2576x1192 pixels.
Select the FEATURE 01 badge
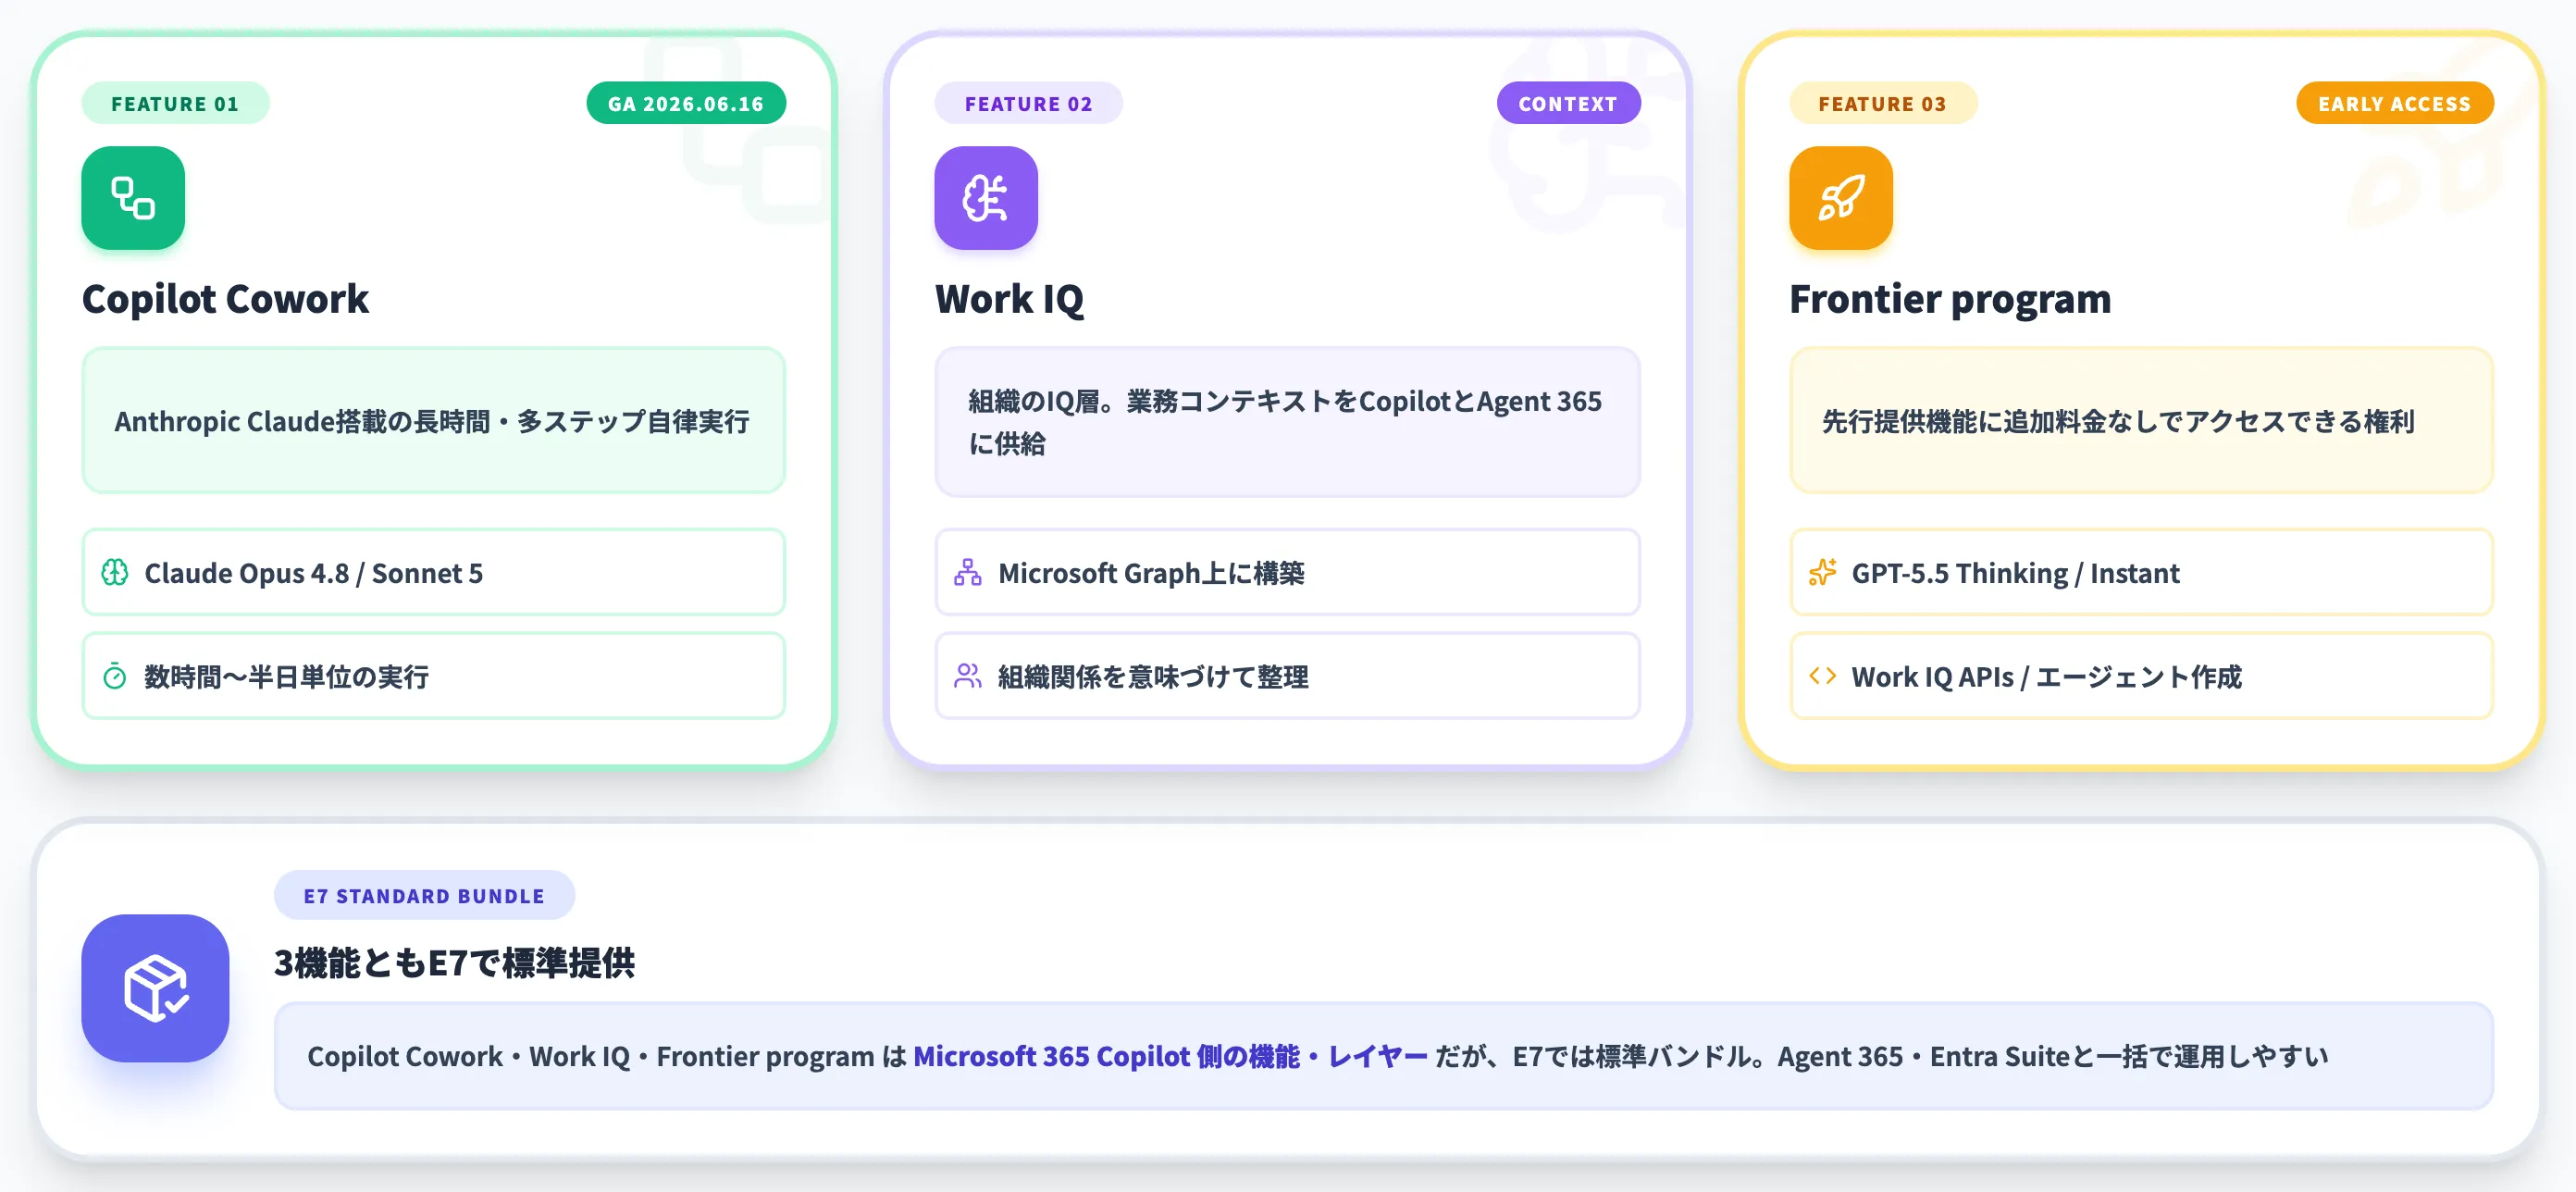175,104
